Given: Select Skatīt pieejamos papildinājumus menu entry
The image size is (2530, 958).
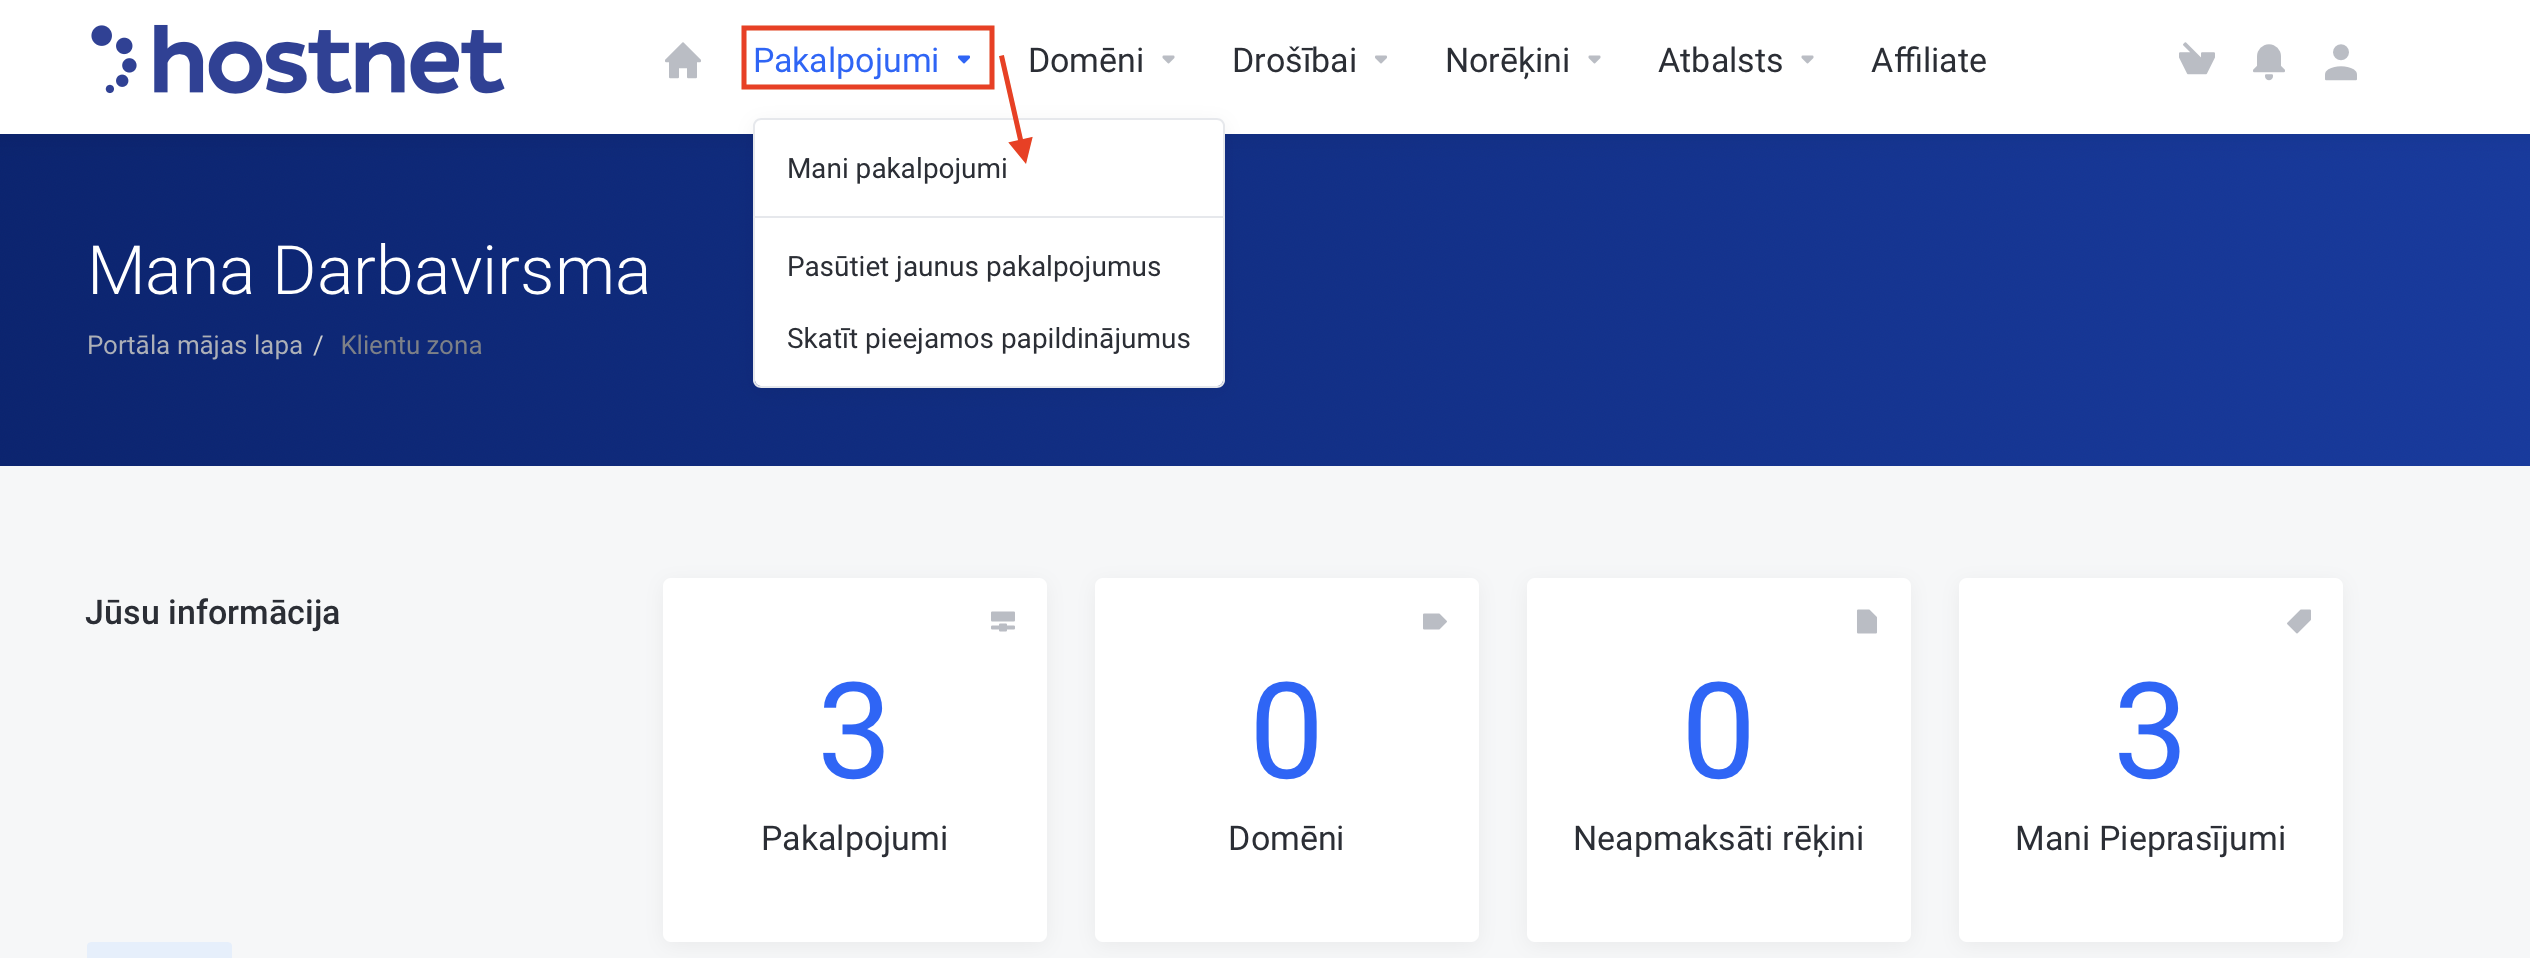Looking at the screenshot, I should pos(988,339).
